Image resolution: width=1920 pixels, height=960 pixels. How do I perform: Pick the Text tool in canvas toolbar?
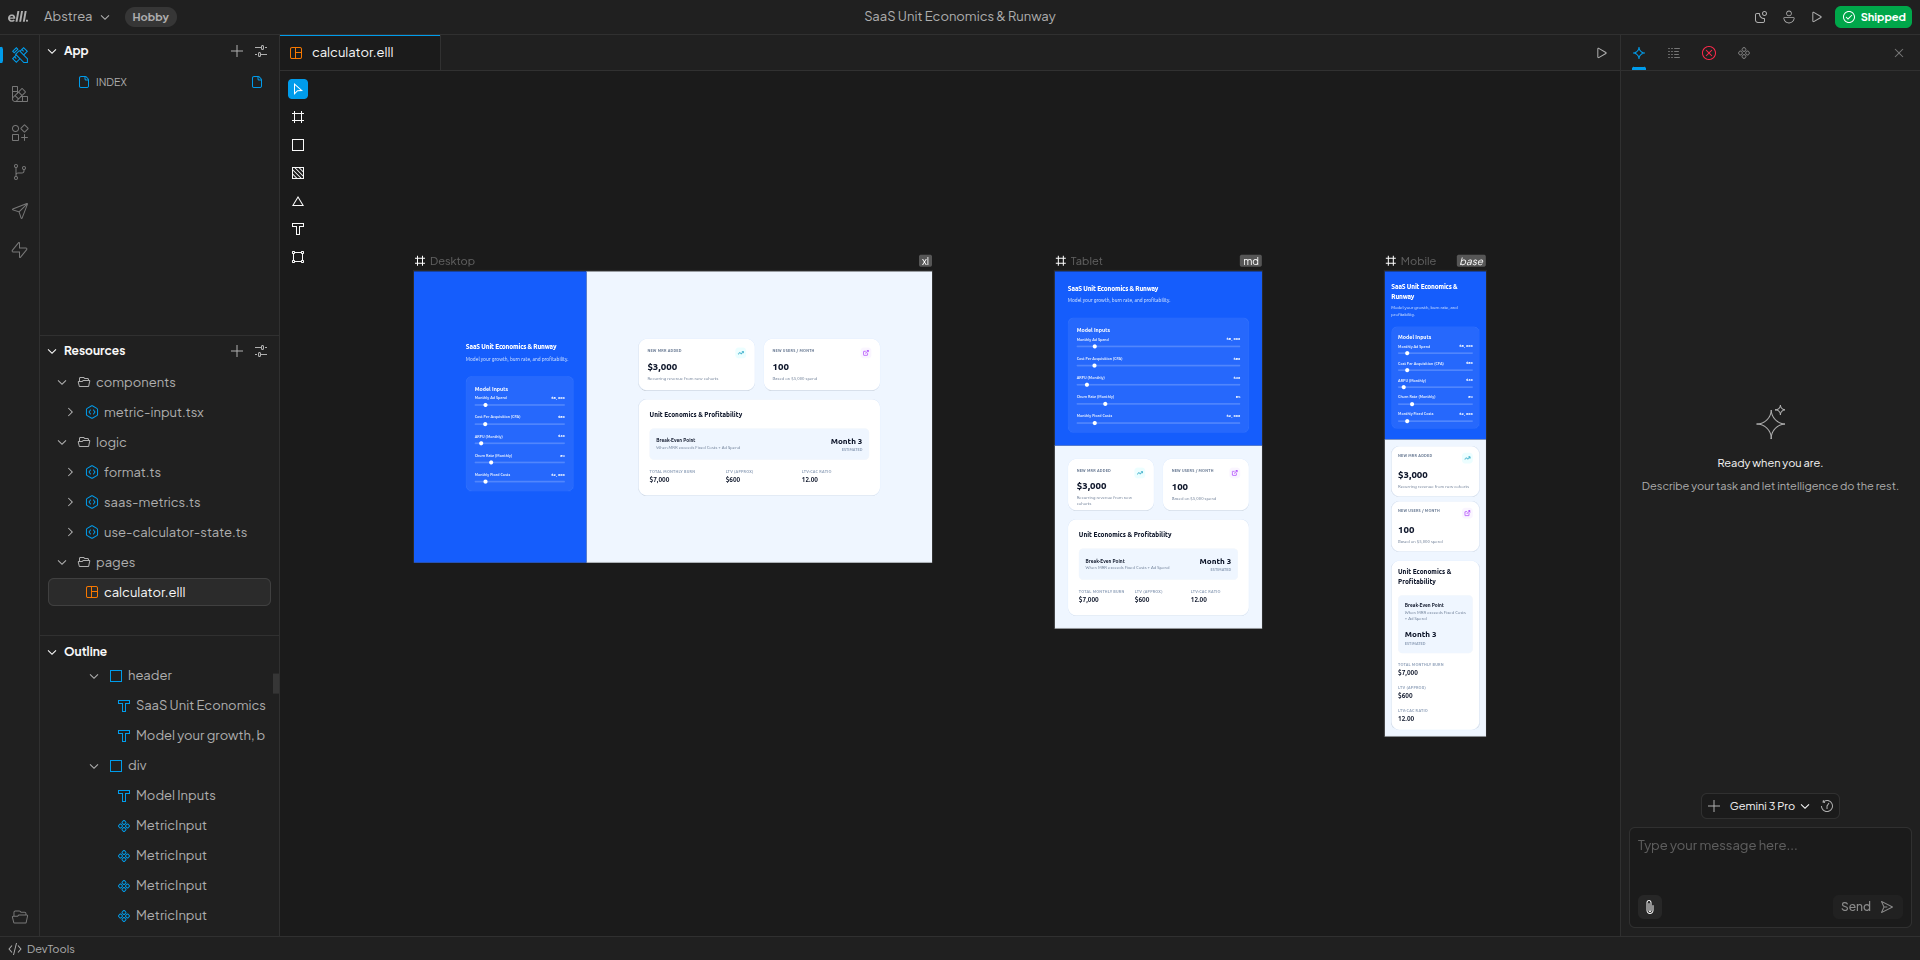coord(298,229)
